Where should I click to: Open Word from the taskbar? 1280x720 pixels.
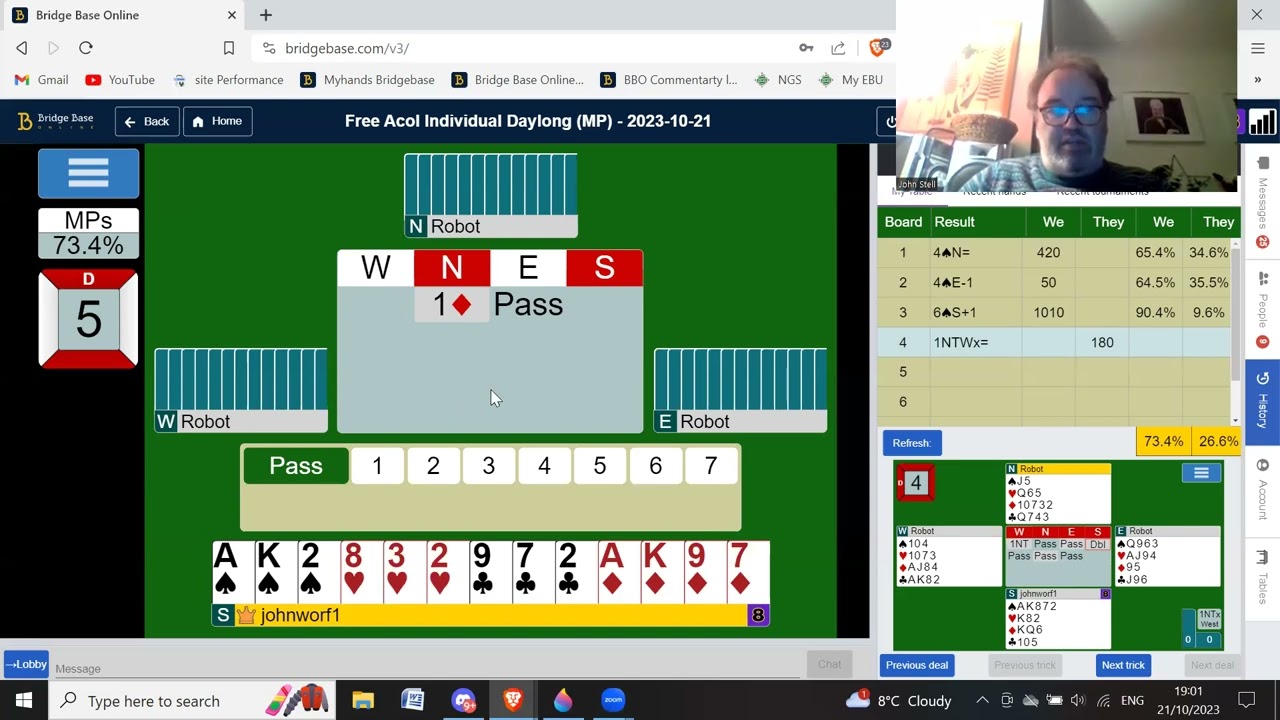(413, 700)
